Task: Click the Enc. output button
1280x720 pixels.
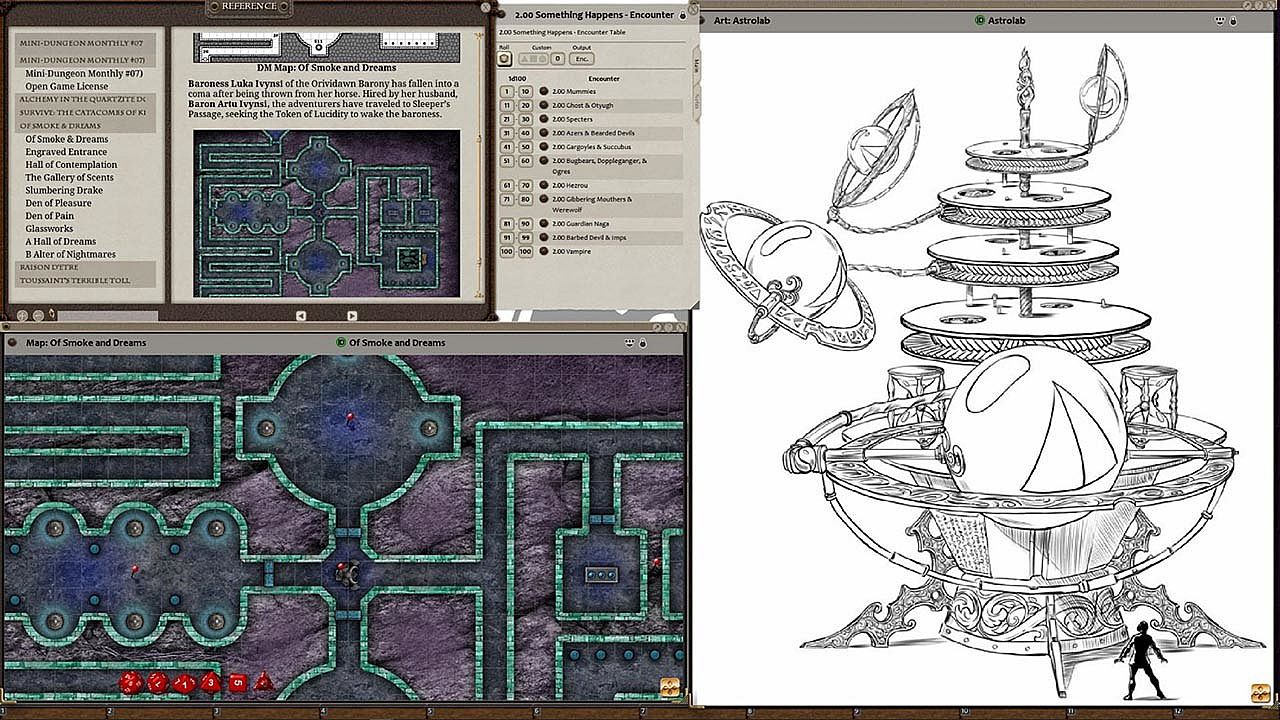Action: 581,59
